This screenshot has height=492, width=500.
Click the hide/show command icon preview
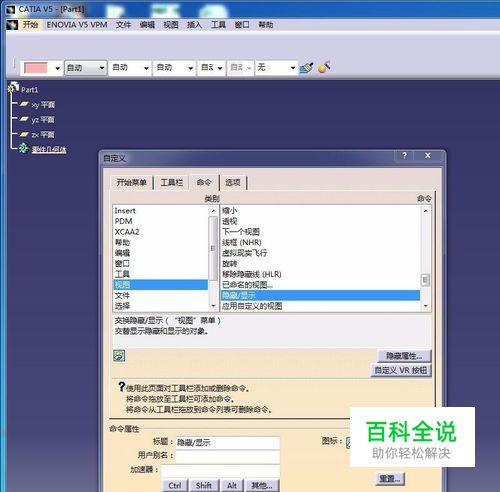pyautogui.click(x=119, y=355)
